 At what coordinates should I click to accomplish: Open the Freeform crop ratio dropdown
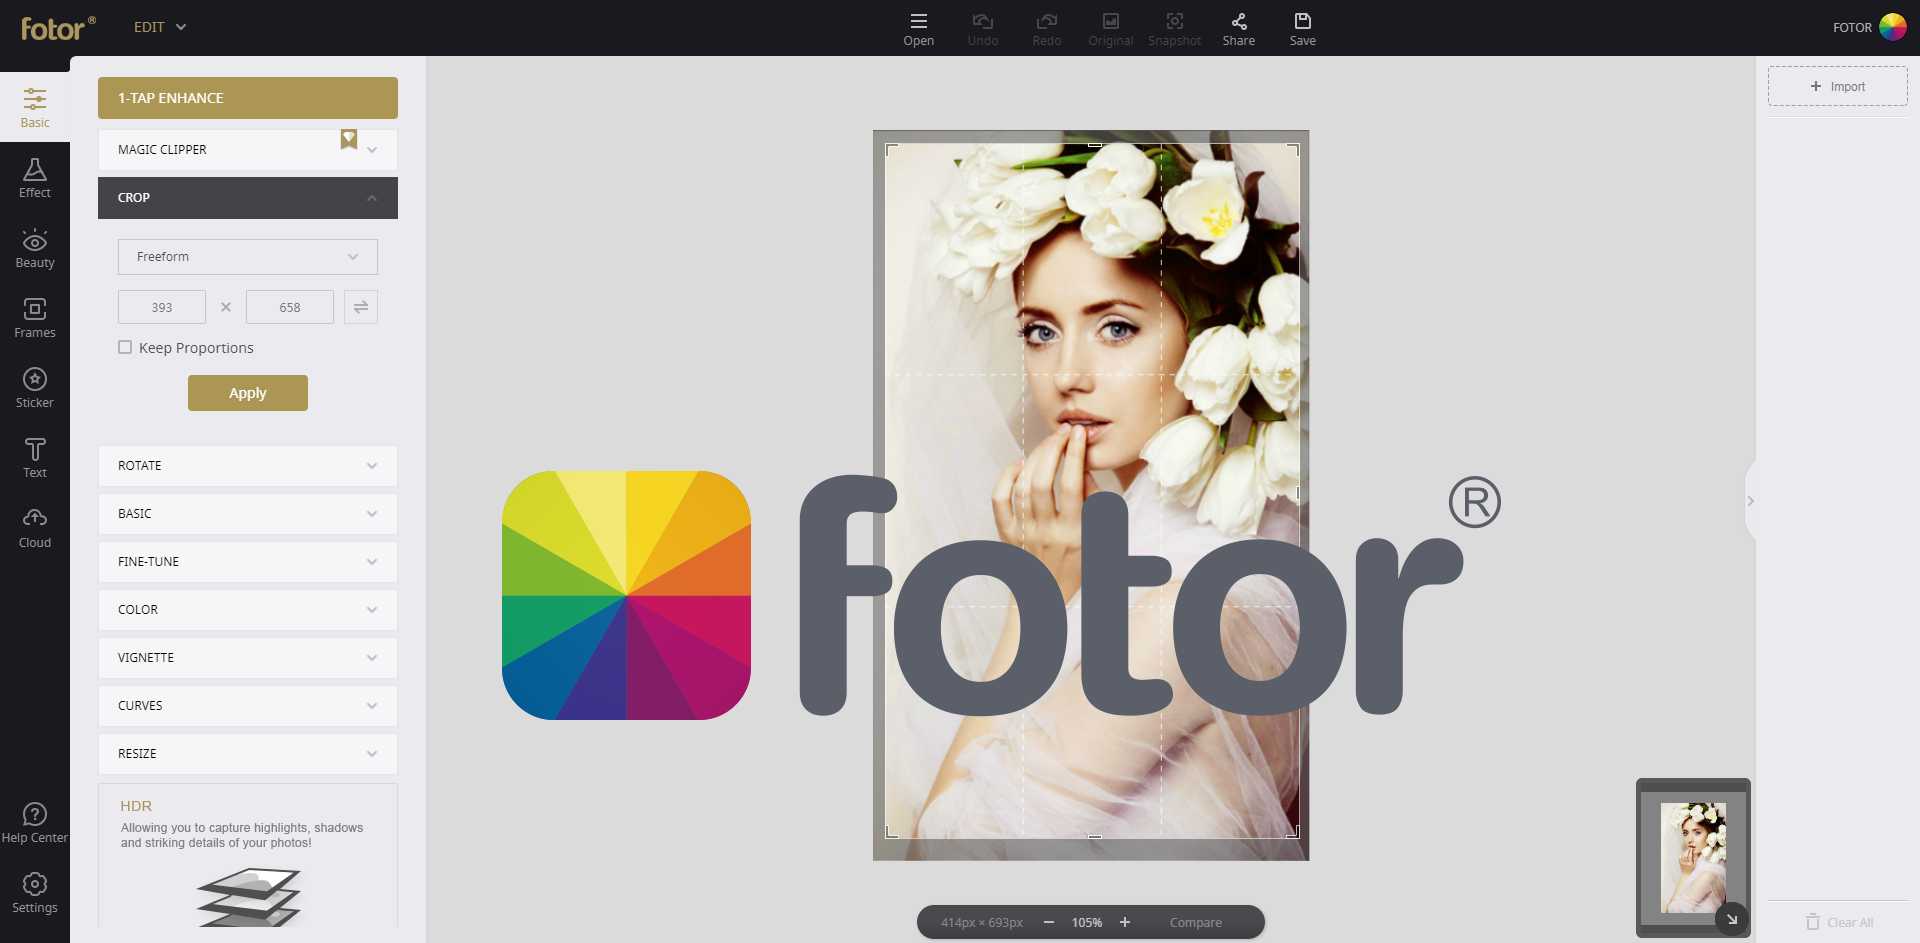[247, 257]
